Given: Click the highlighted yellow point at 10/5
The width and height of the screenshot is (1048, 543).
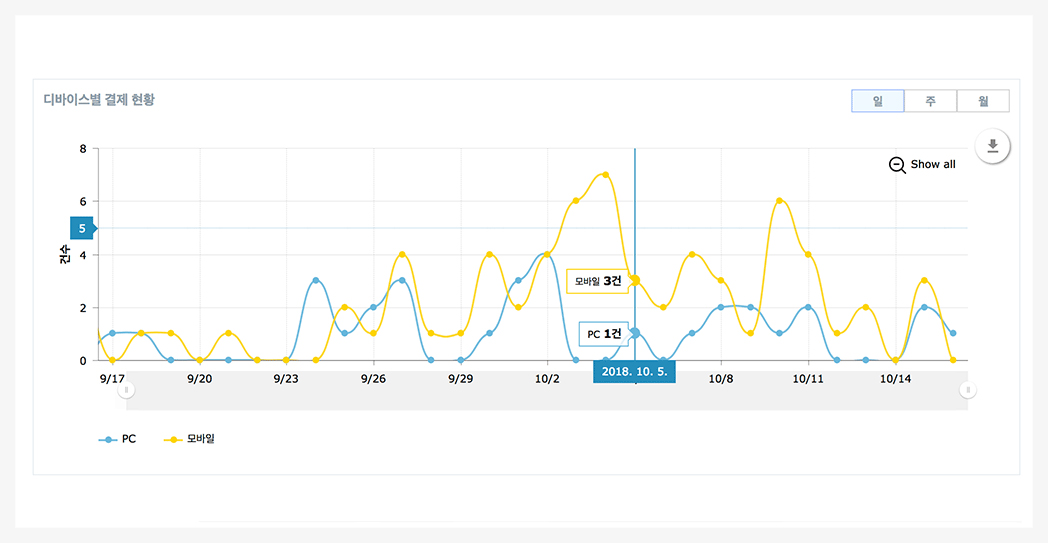Looking at the screenshot, I should pyautogui.click(x=635, y=280).
